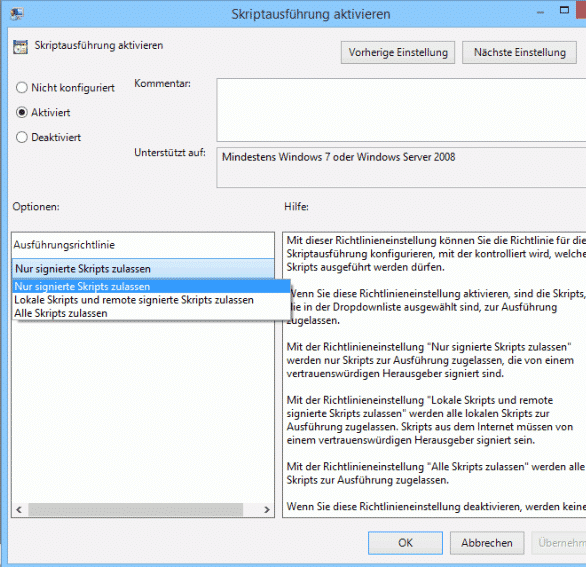
Task: Select the Deaktiviert radio button
Action: [x=22, y=137]
